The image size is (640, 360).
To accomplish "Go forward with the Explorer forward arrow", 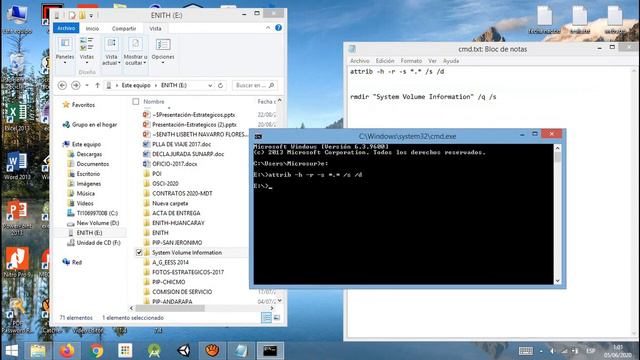I will coord(76,85).
